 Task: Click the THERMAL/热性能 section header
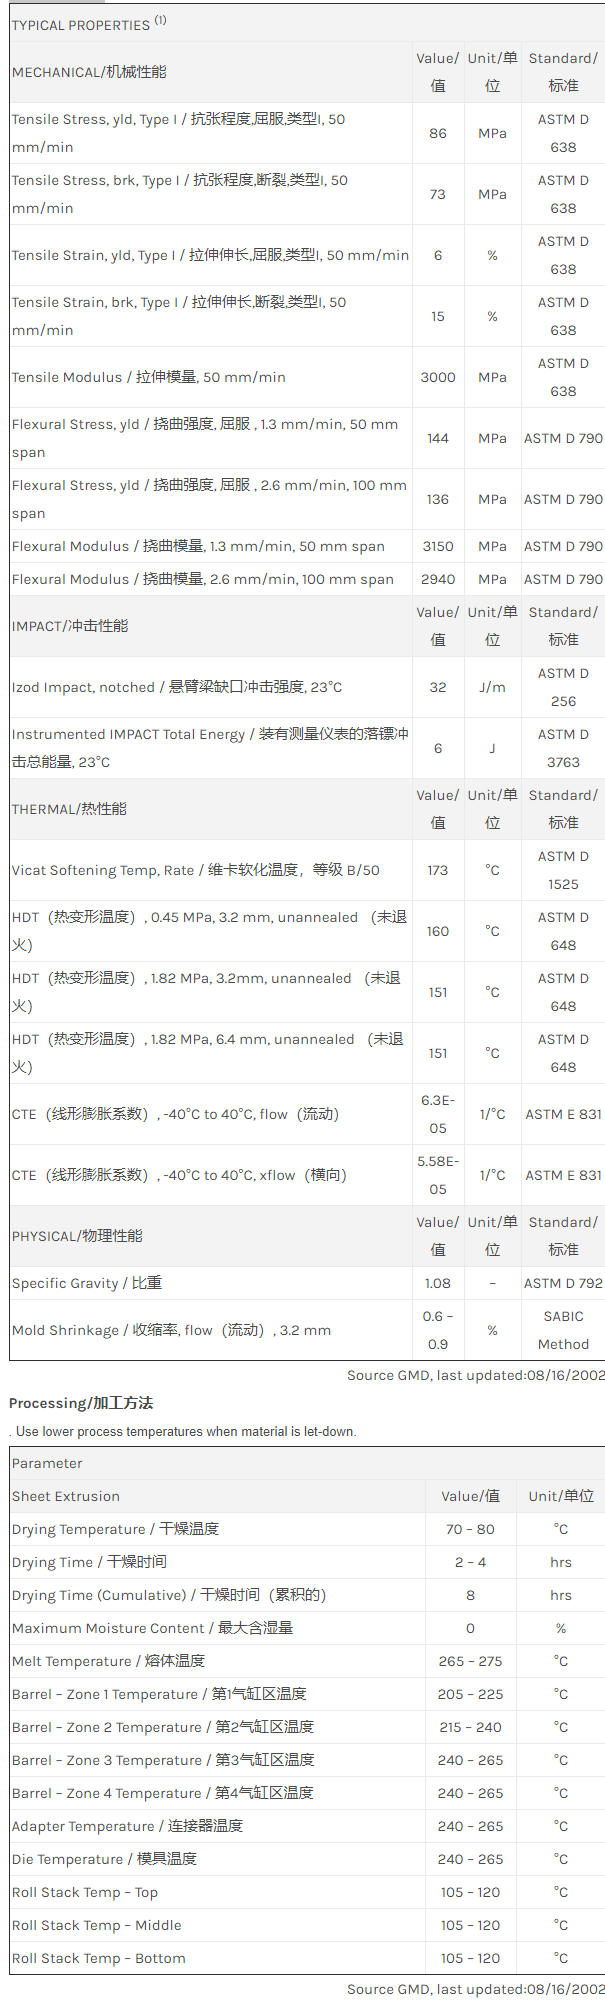pos(69,809)
